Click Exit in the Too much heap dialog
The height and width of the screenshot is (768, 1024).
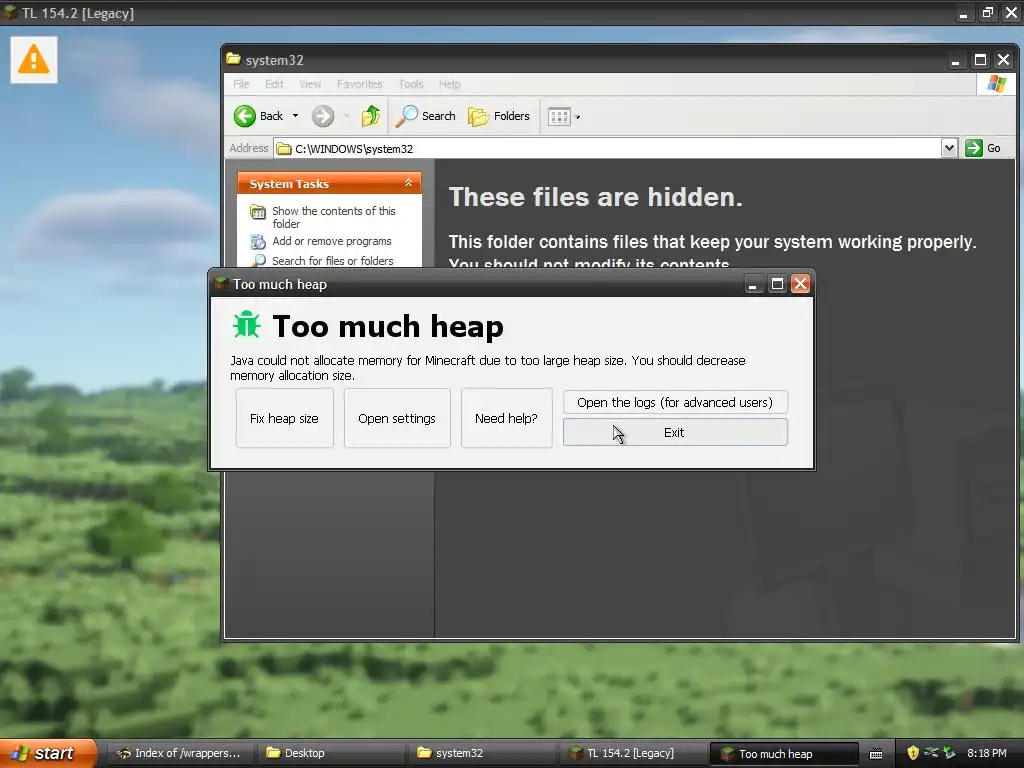pos(675,432)
